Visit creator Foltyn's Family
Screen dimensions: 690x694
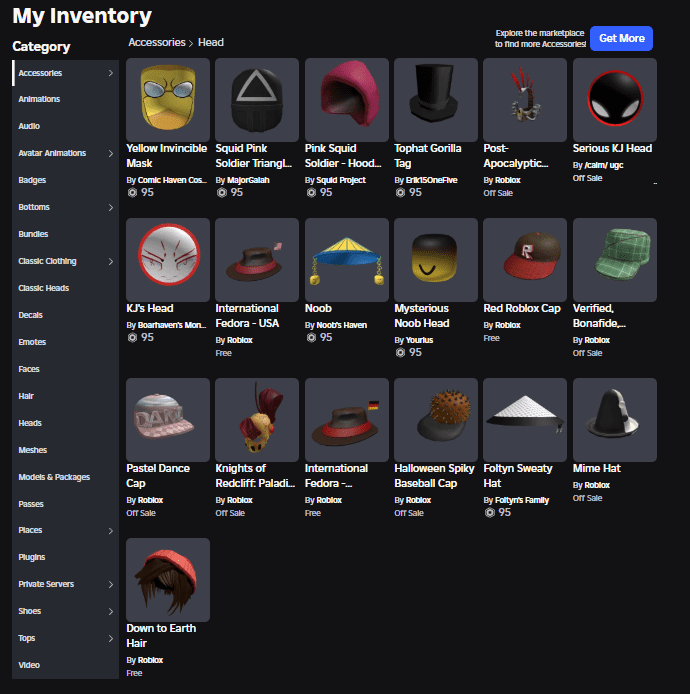click(522, 500)
